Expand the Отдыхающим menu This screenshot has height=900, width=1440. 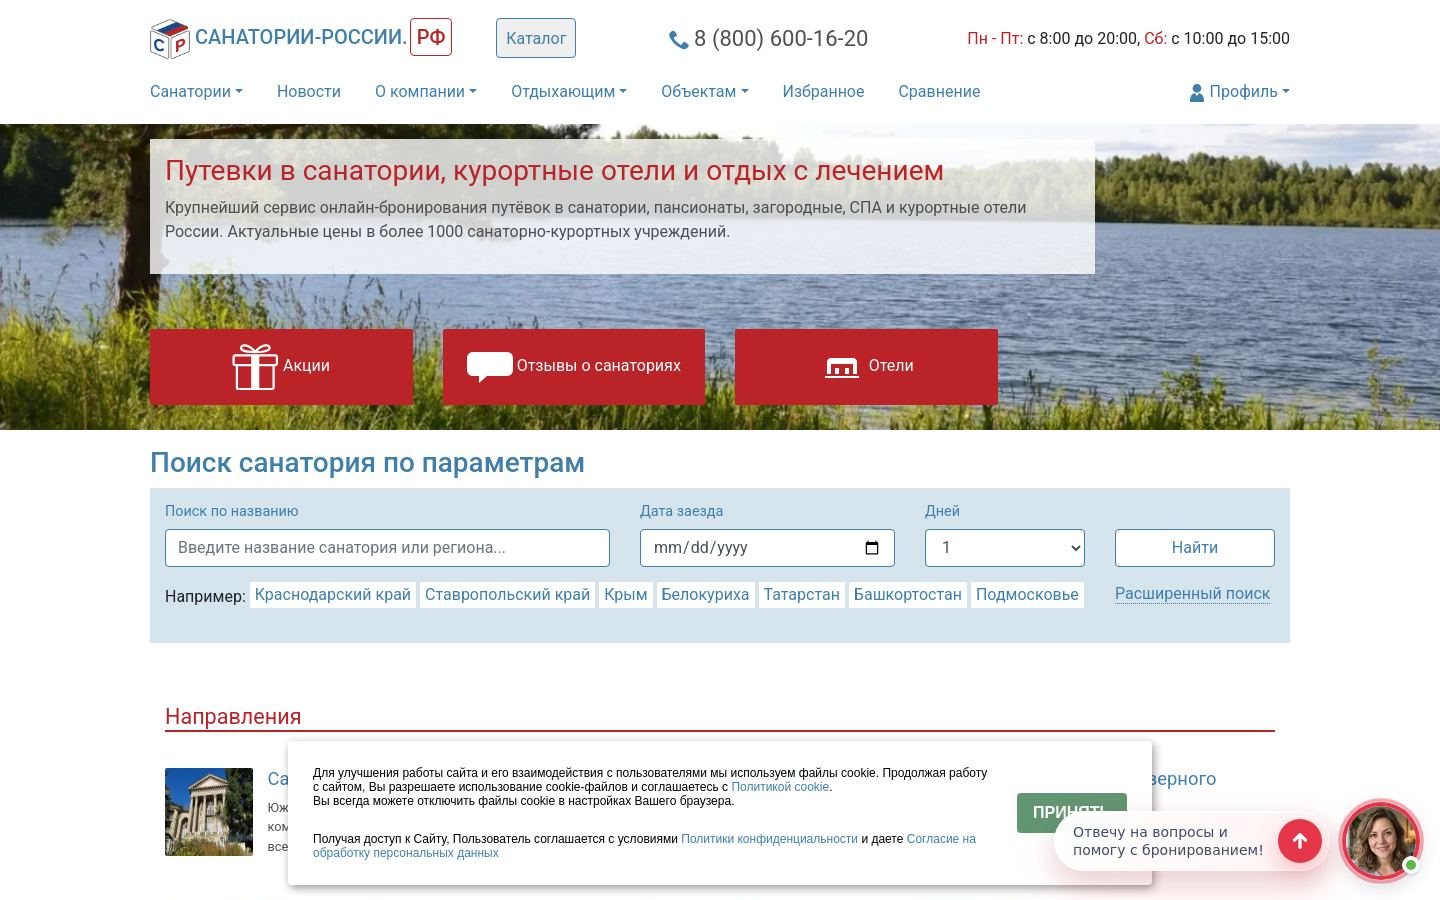pos(569,91)
